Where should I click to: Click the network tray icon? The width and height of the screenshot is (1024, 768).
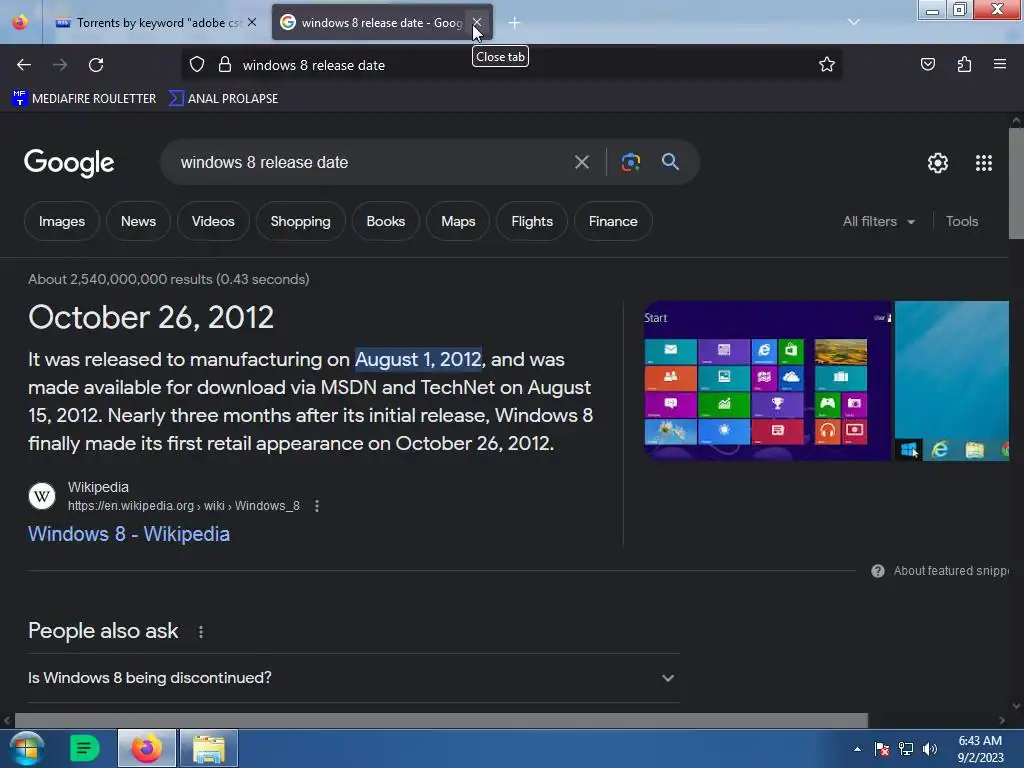[x=906, y=749]
